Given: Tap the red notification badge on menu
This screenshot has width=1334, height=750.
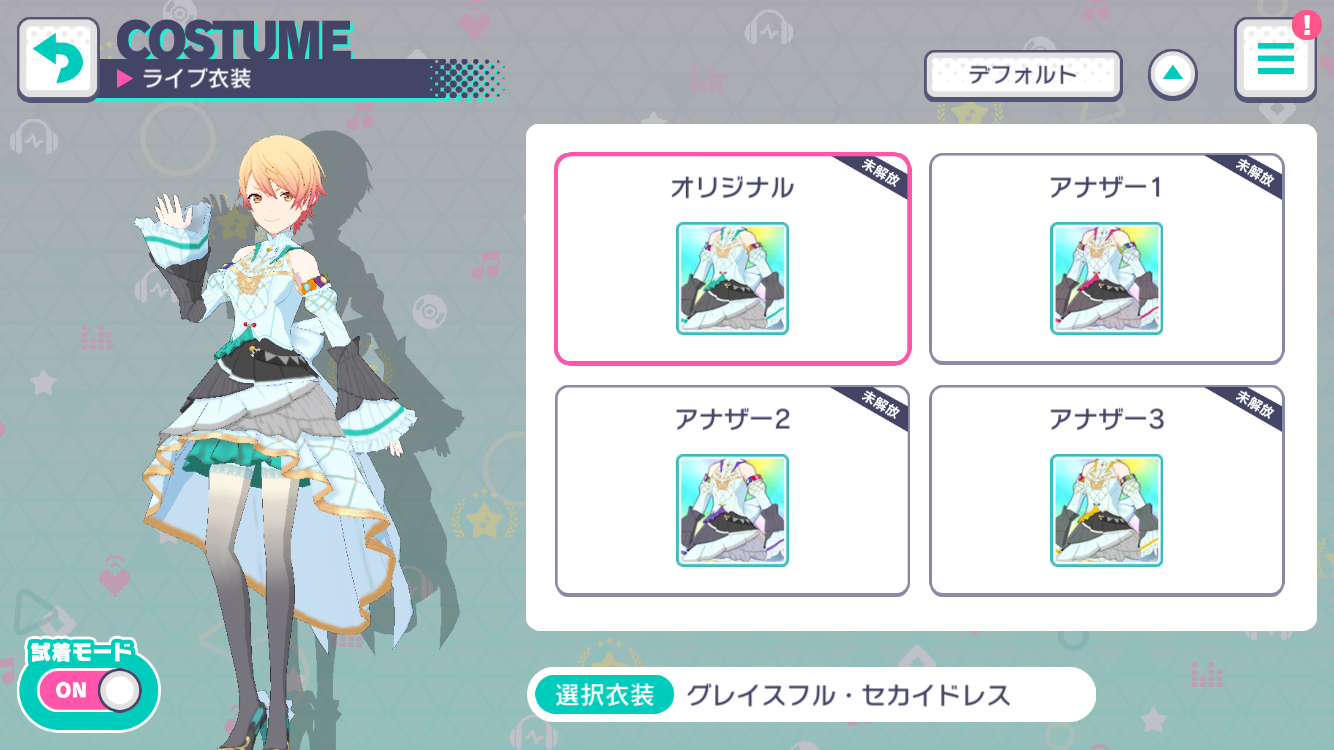Looking at the screenshot, I should coord(1306,23).
